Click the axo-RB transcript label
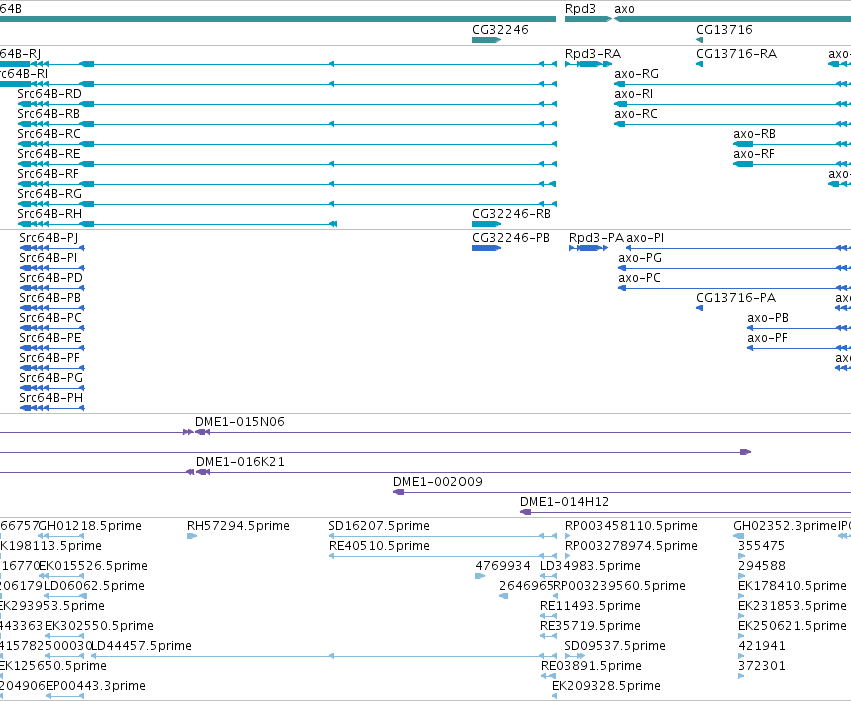 [x=754, y=135]
